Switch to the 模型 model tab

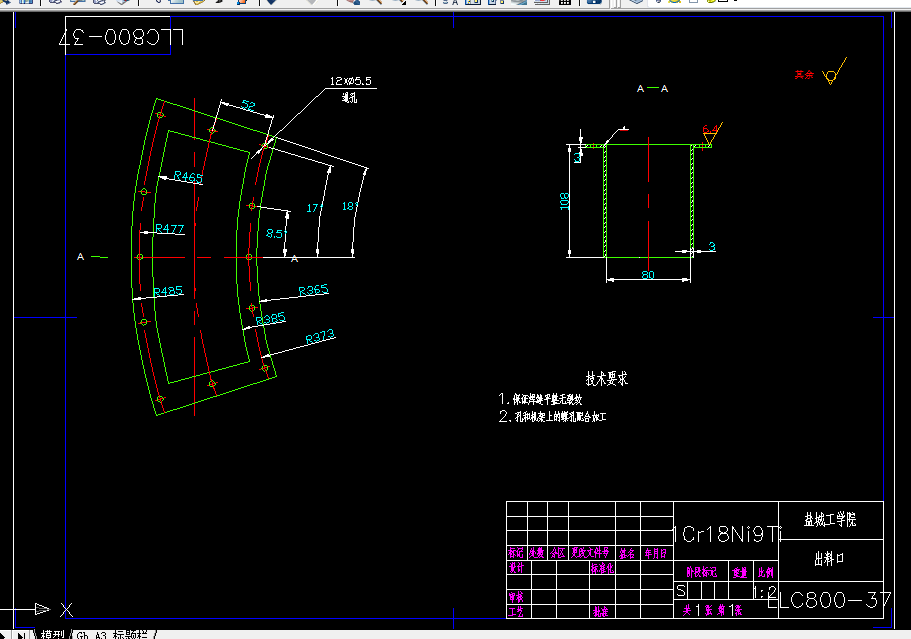pos(52,634)
